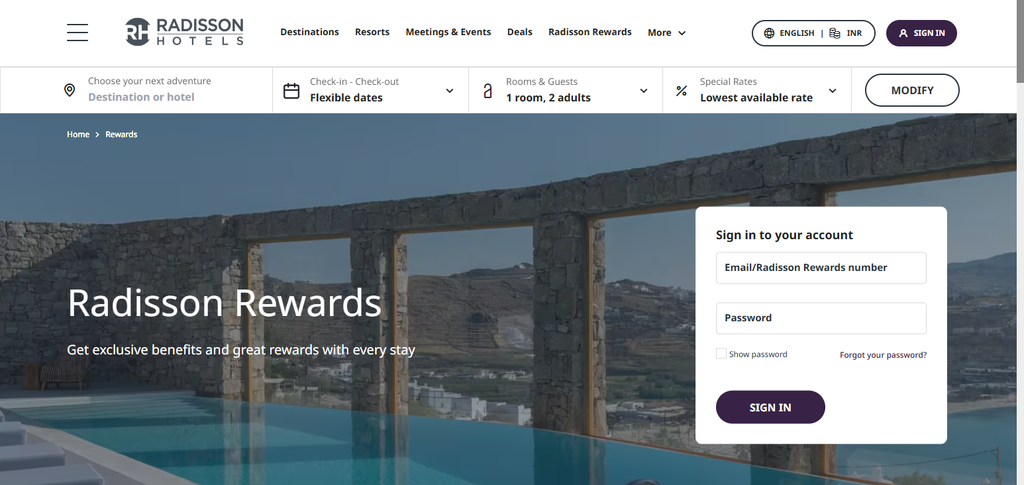Open the Deals menu item

coord(520,32)
